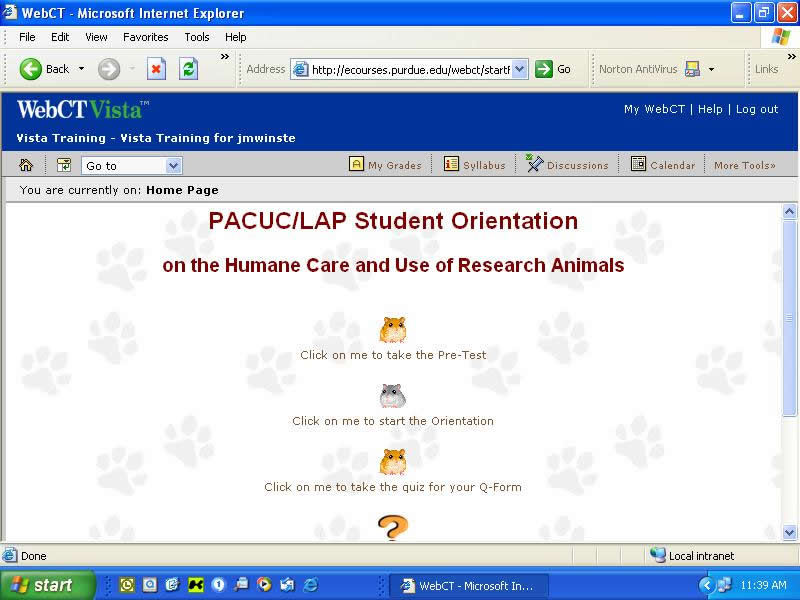This screenshot has height=600, width=800.
Task: Open the course home icon
Action: click(27, 165)
